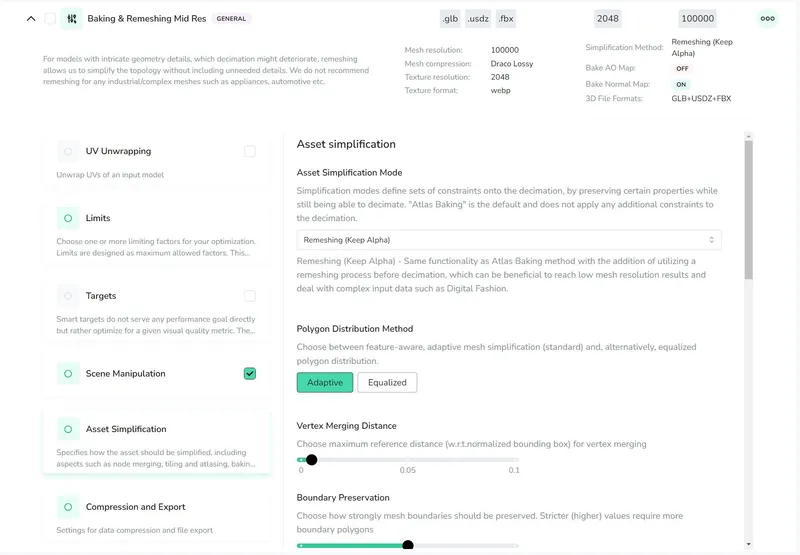This screenshot has height=555, width=800.
Task: Click the Vertex Merging Distance slider handle
Action: 311,460
